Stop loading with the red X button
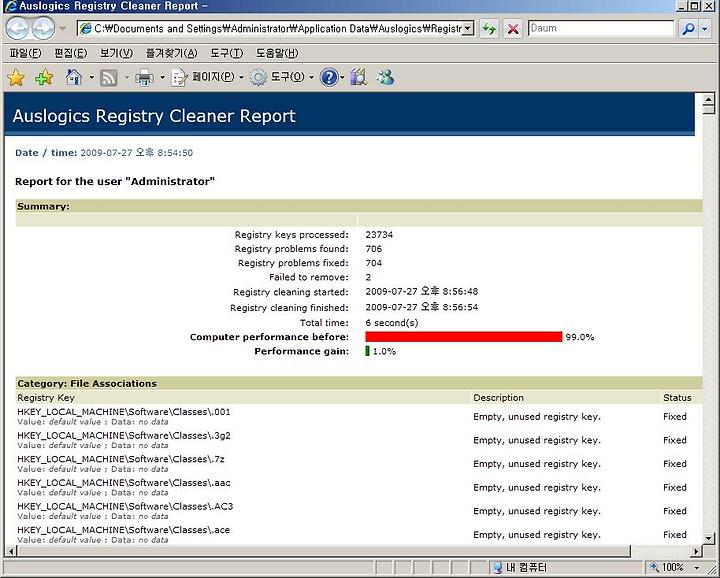Screen dimensions: 720x578 513,29
